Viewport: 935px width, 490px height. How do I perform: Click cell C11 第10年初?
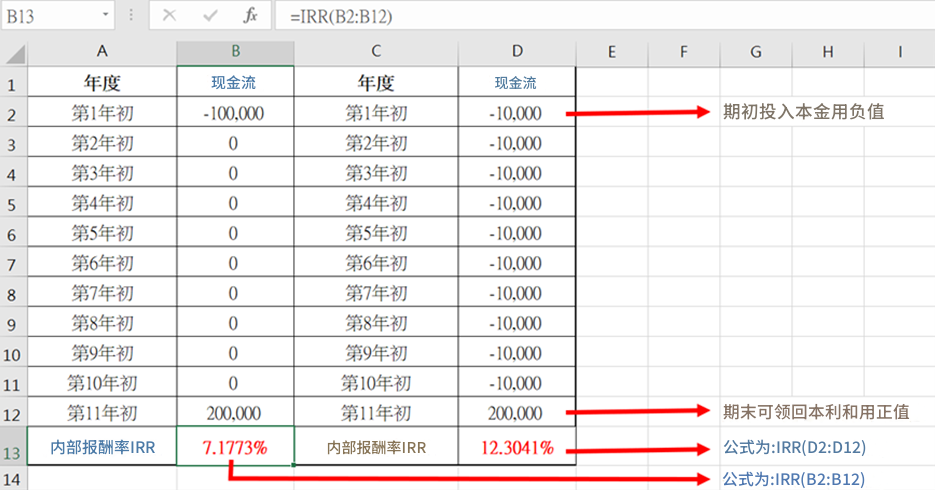[376, 382]
